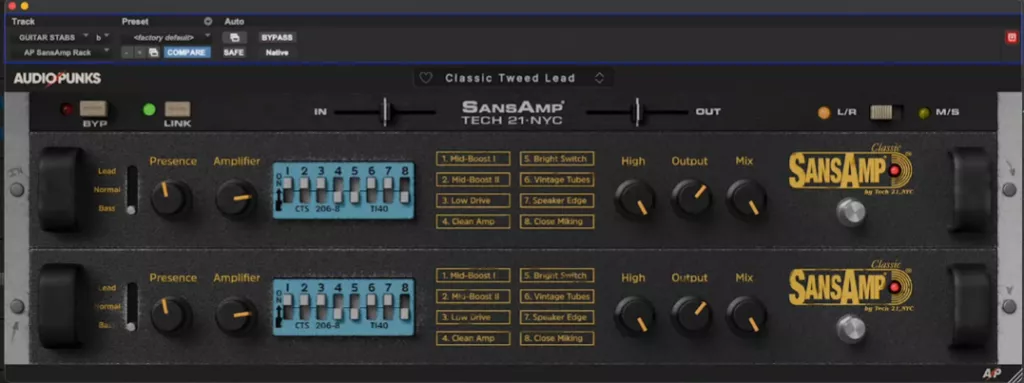The image size is (1024, 383).
Task: Toggle DIP switch 2 on the lower unit
Action: 304,307
